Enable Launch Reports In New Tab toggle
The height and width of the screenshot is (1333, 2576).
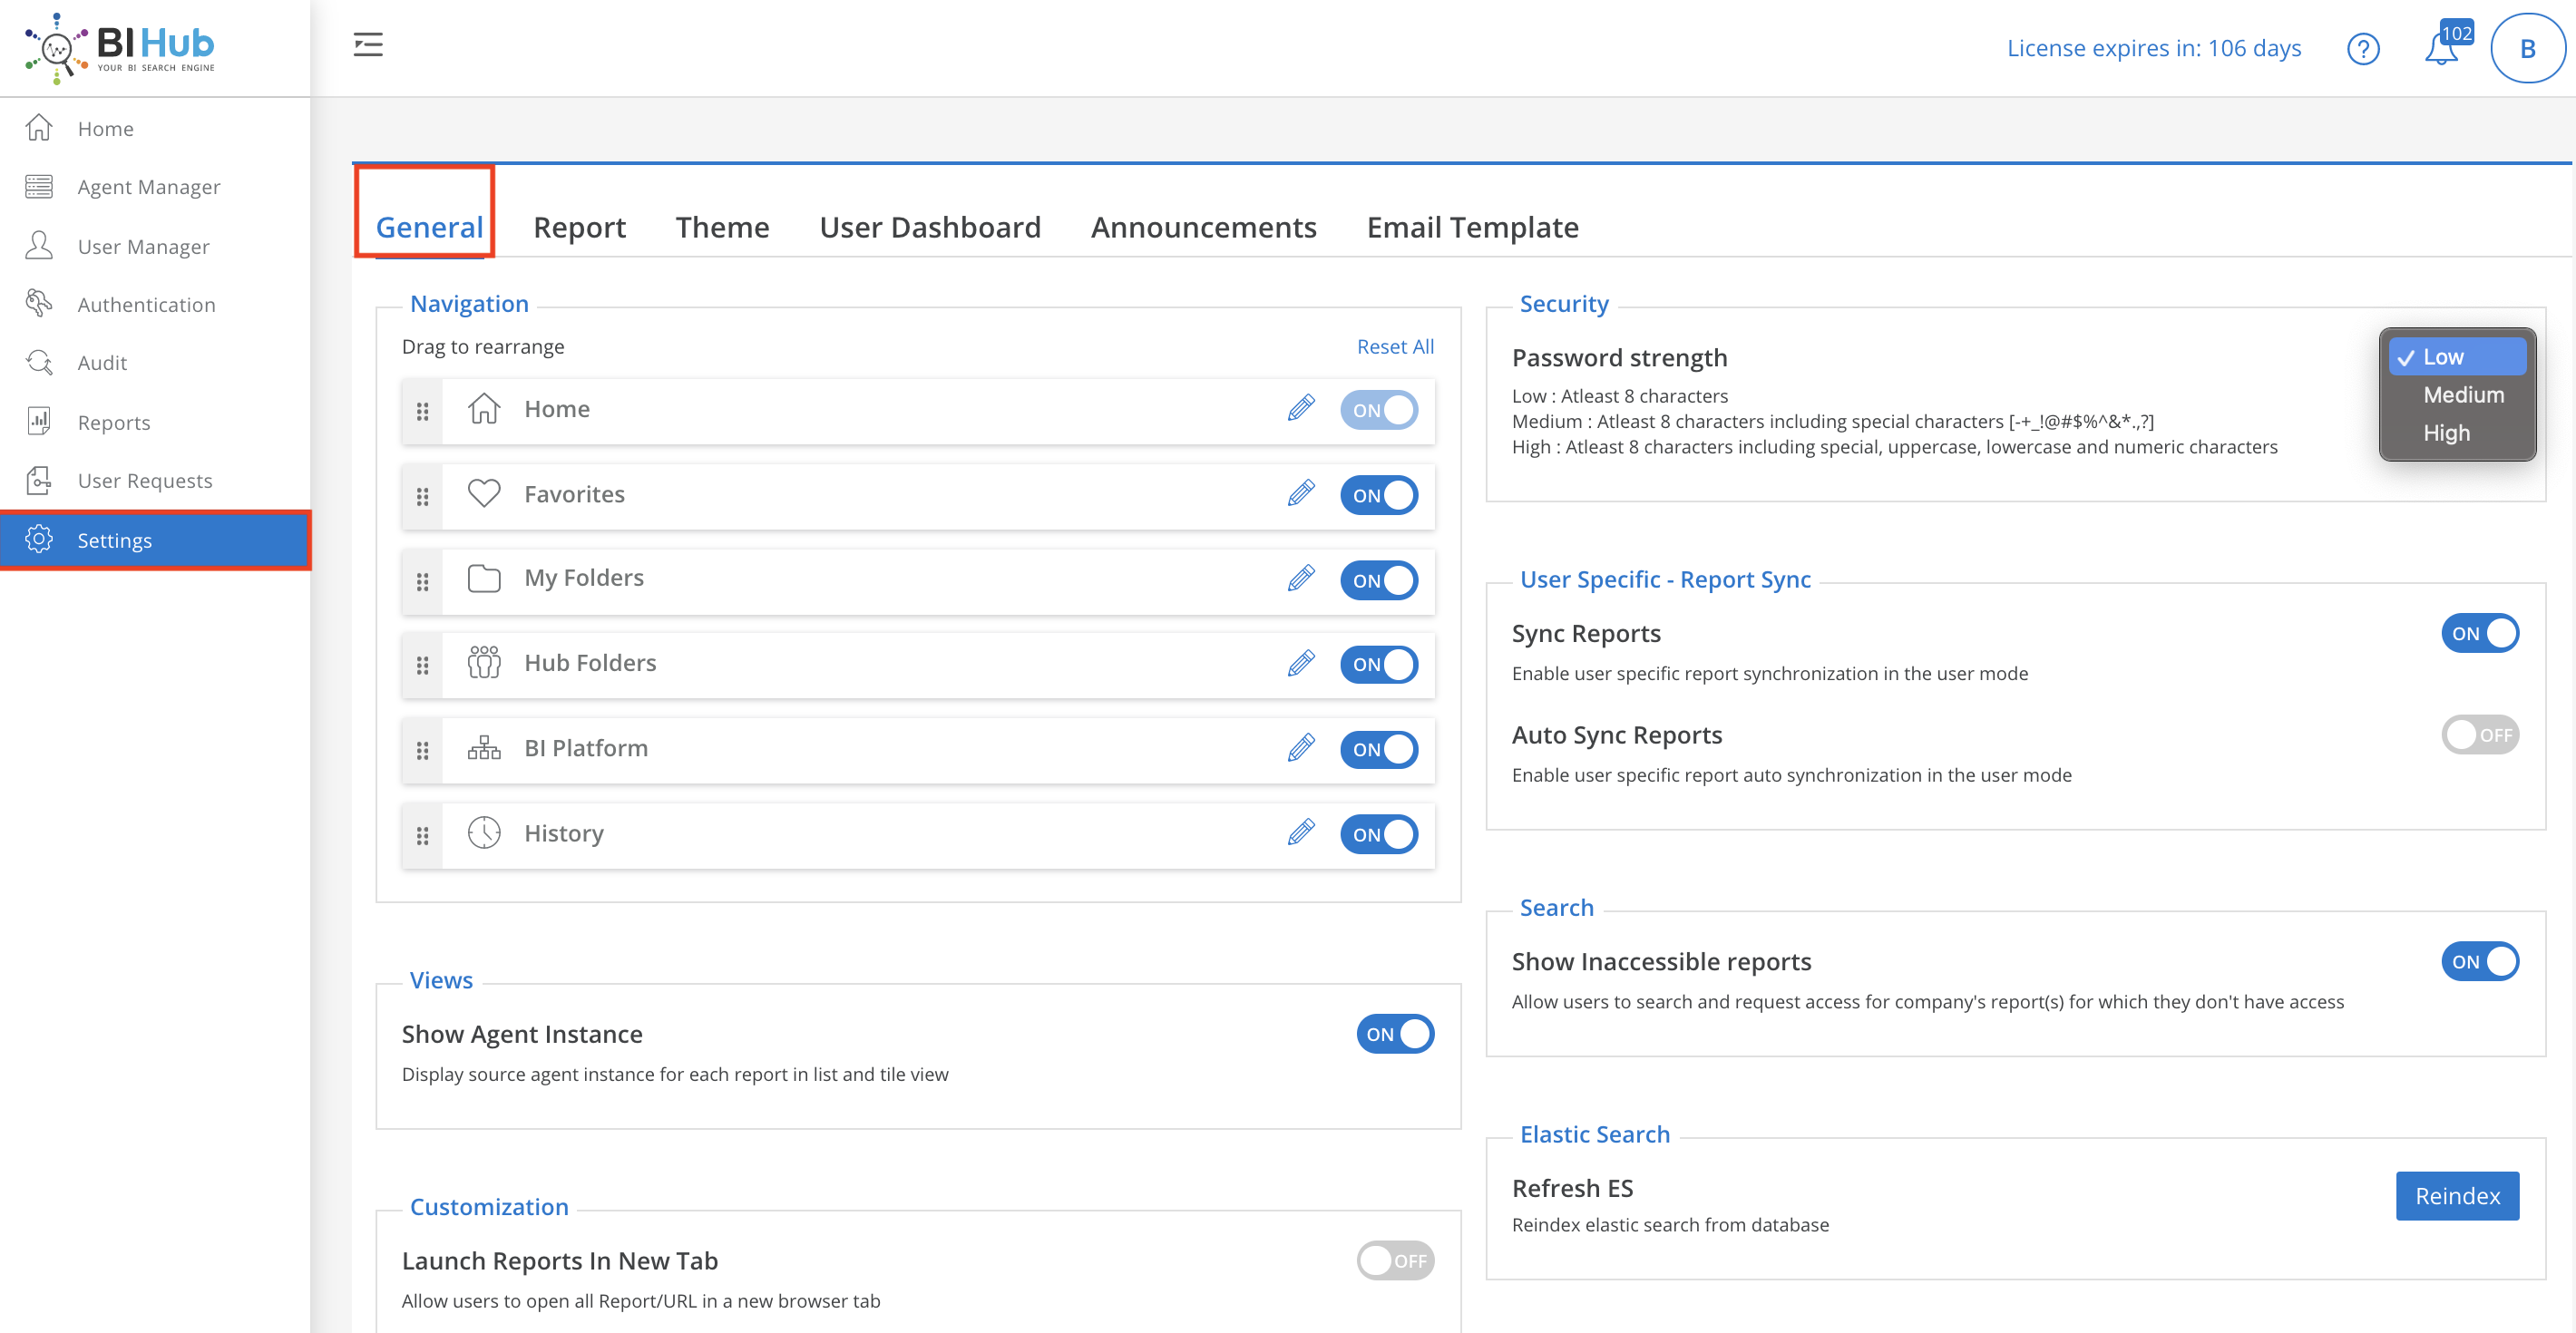coord(1398,1260)
